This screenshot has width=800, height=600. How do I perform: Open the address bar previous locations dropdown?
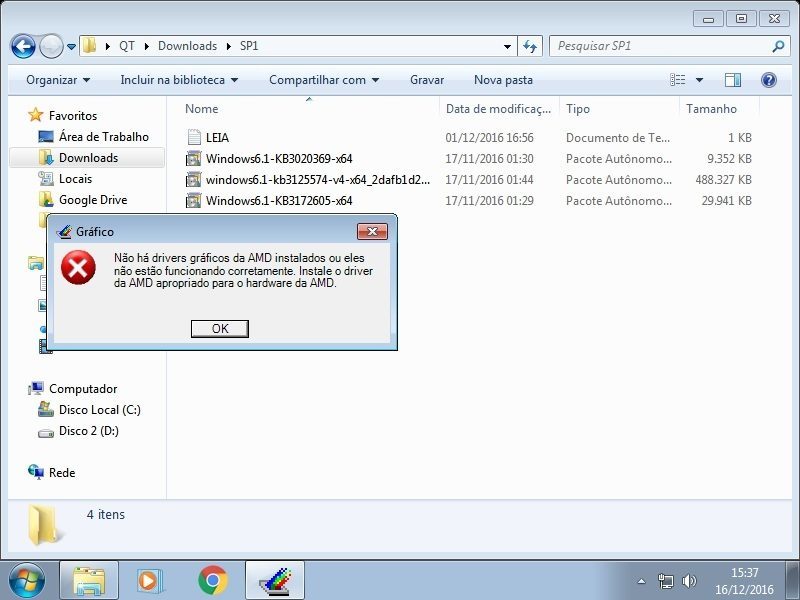tap(507, 46)
